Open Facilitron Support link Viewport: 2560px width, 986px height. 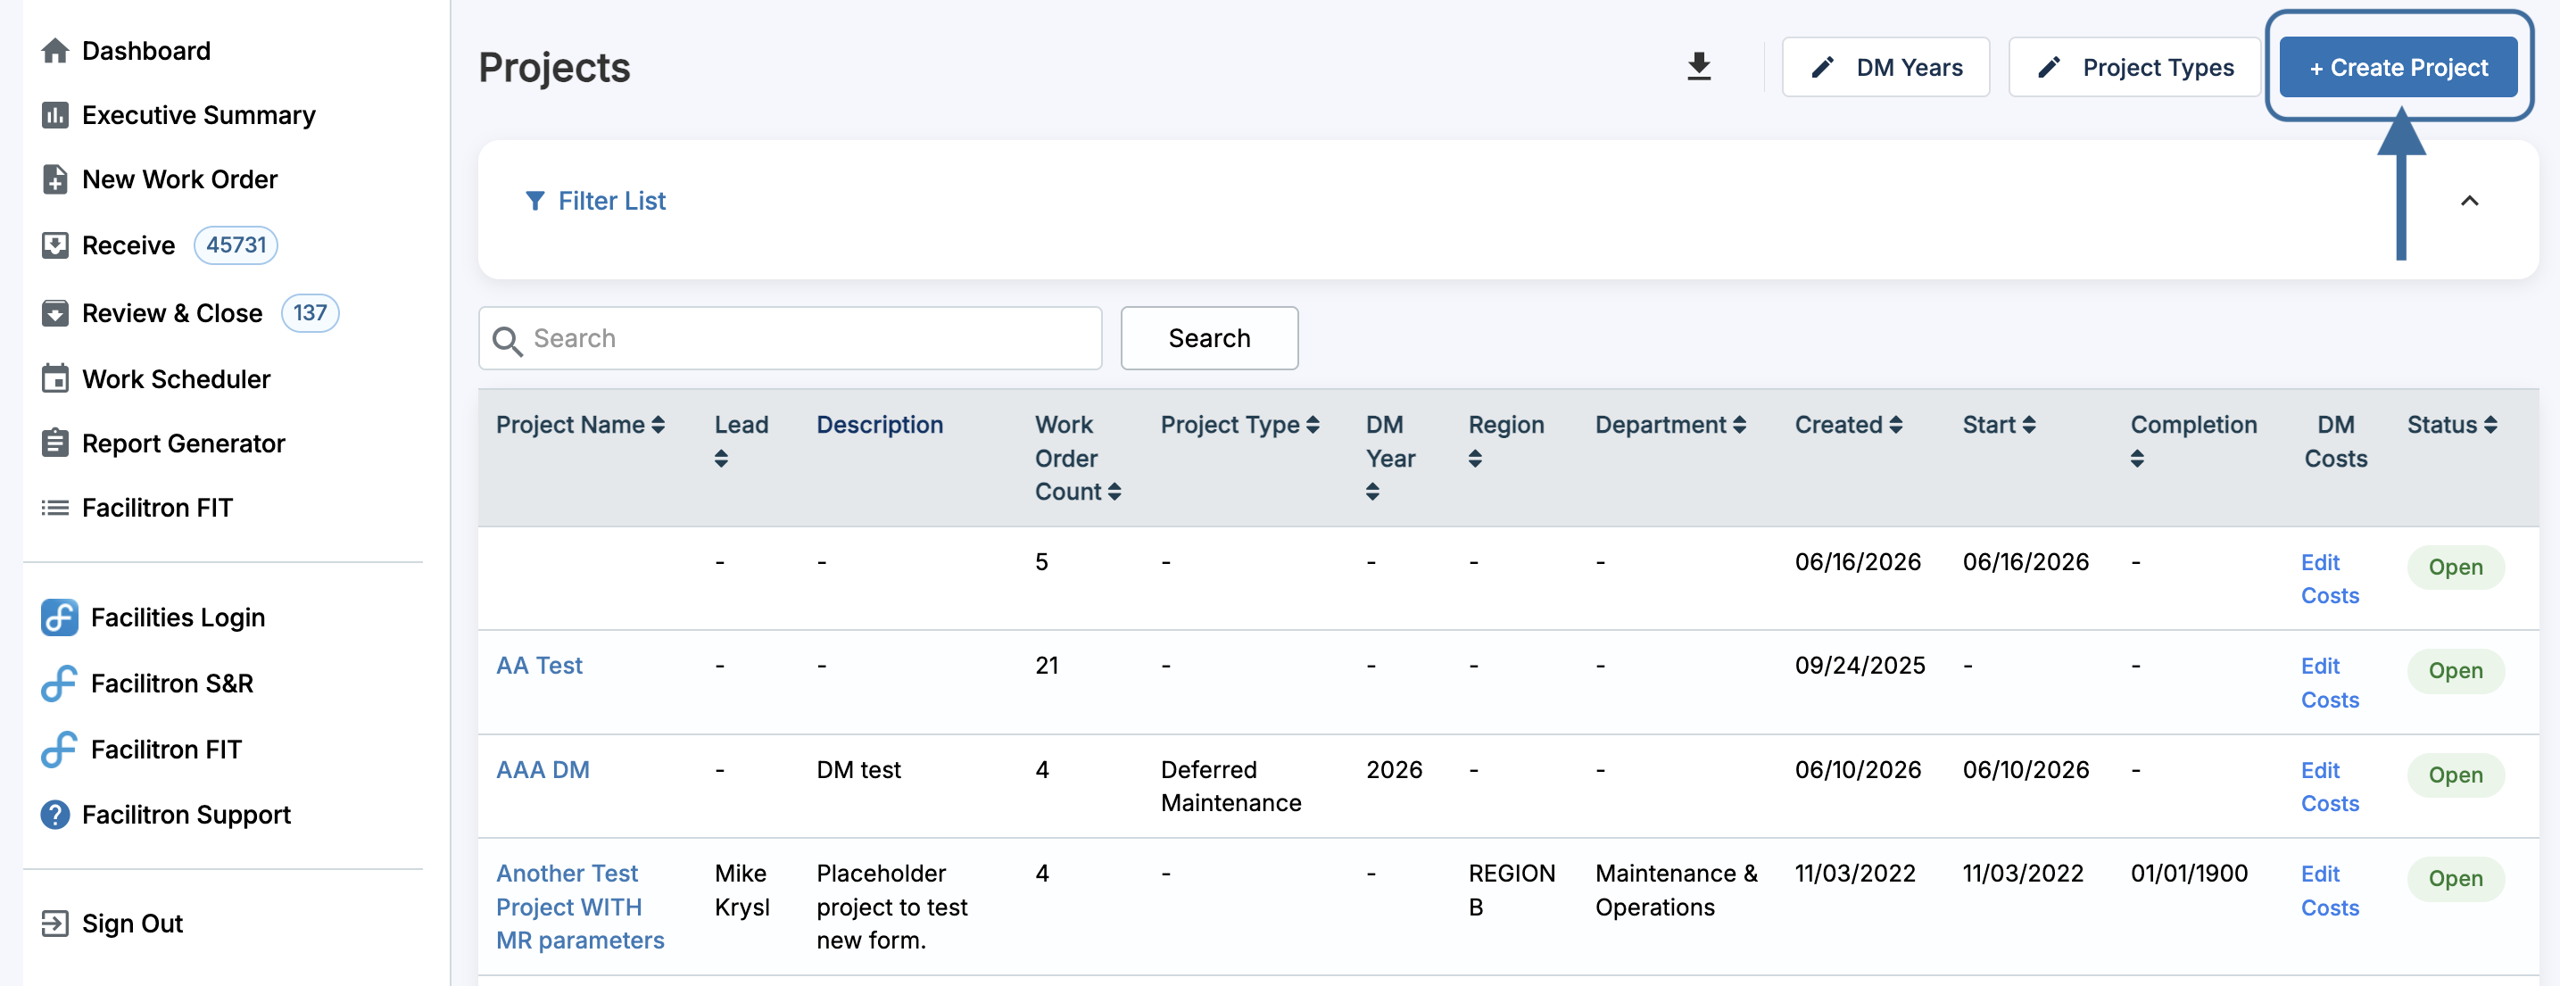pyautogui.click(x=186, y=815)
